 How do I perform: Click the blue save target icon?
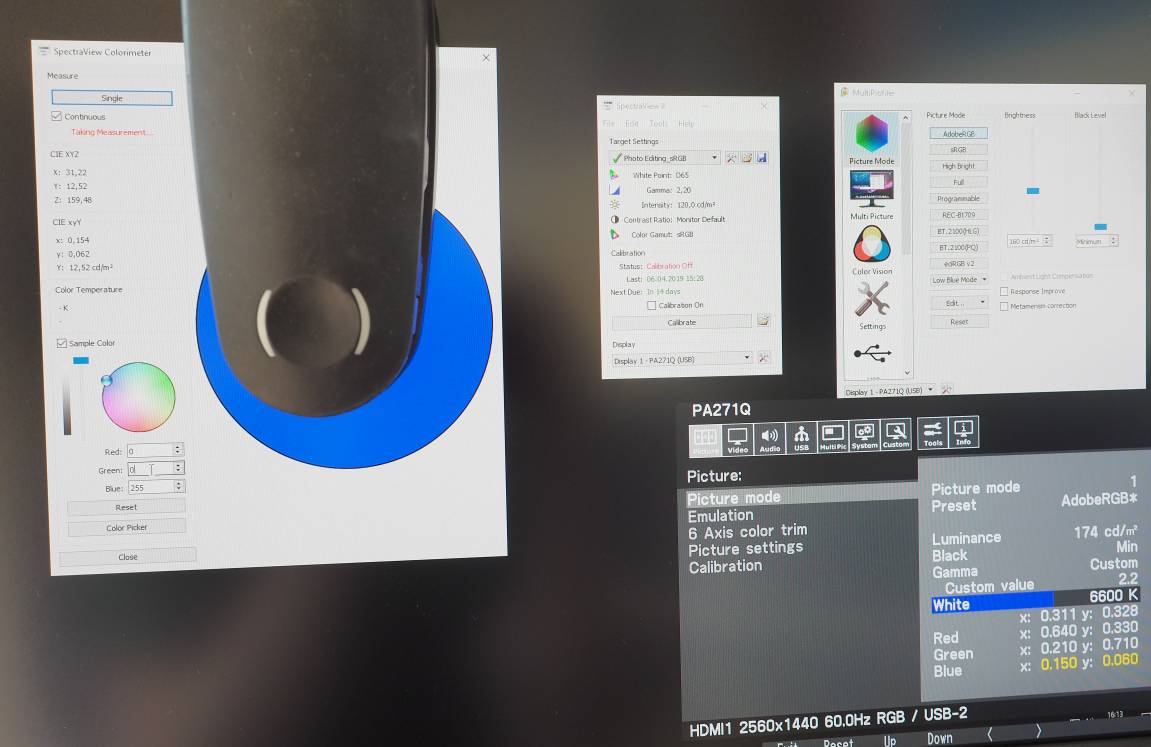(x=762, y=158)
